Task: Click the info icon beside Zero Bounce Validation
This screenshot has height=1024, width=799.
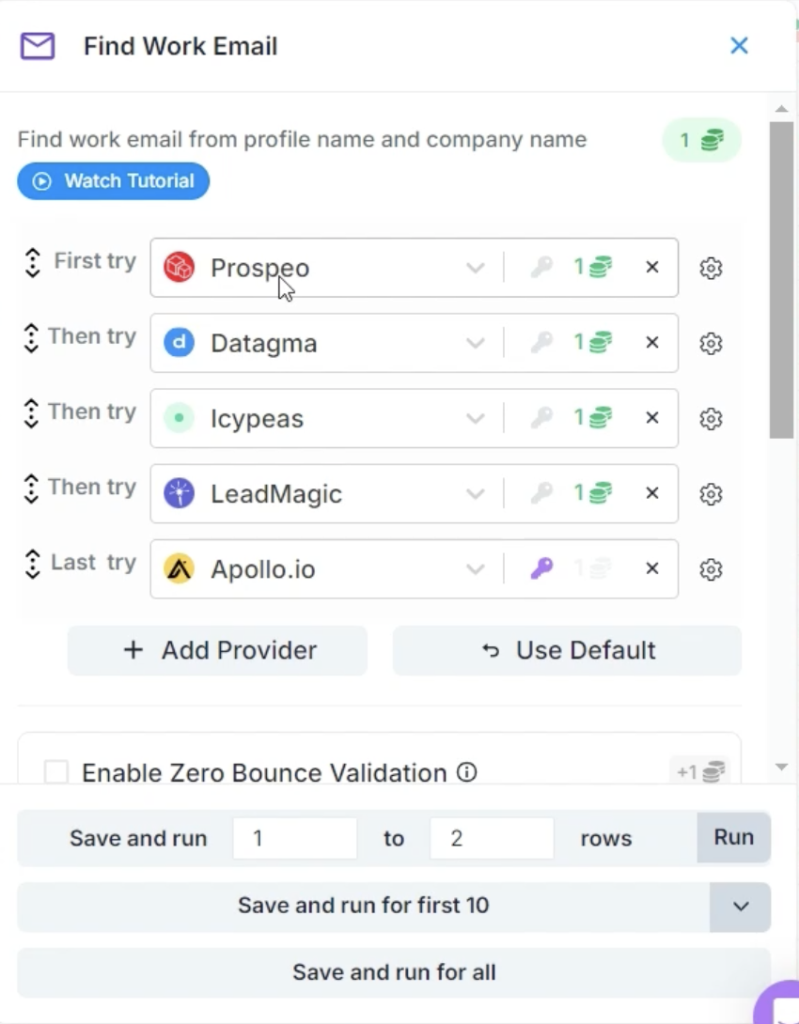Action: [x=466, y=773]
